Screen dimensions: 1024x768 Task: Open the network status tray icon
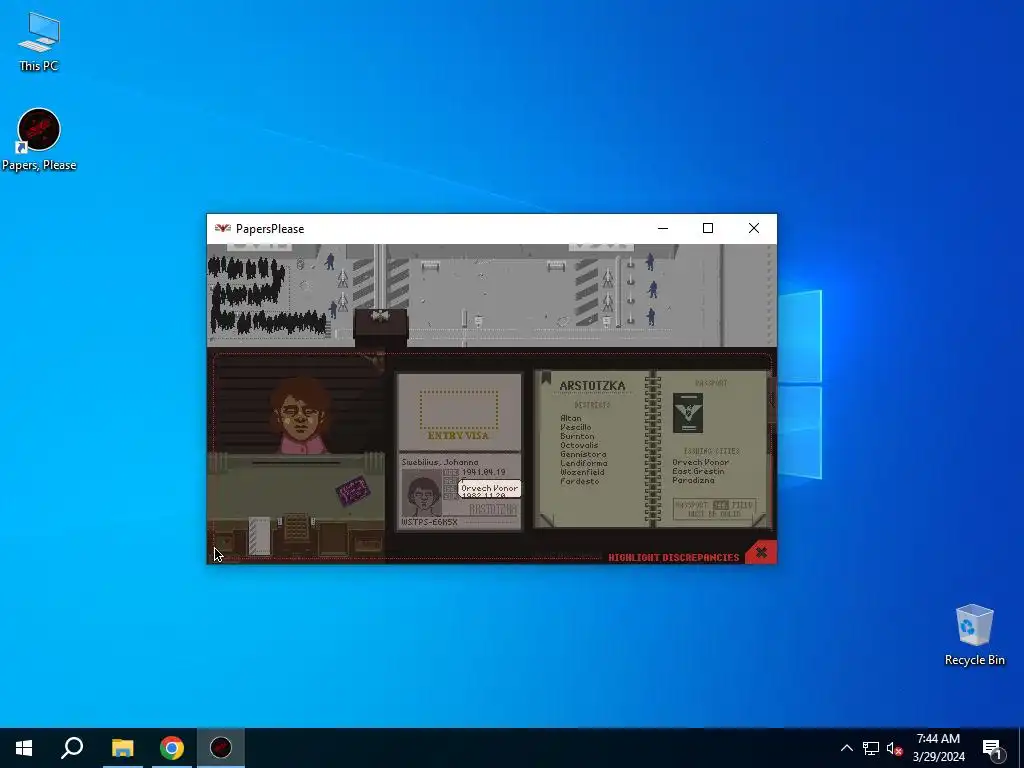tap(871, 748)
